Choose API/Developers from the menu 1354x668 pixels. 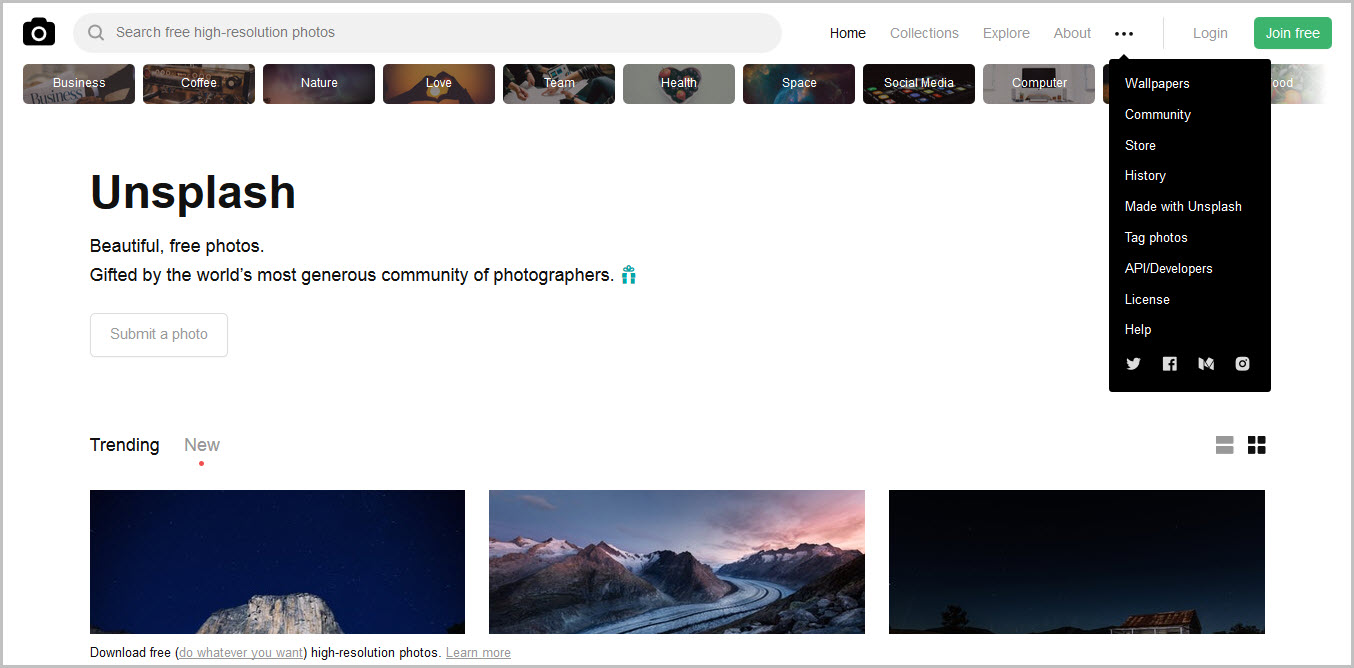pos(1169,269)
